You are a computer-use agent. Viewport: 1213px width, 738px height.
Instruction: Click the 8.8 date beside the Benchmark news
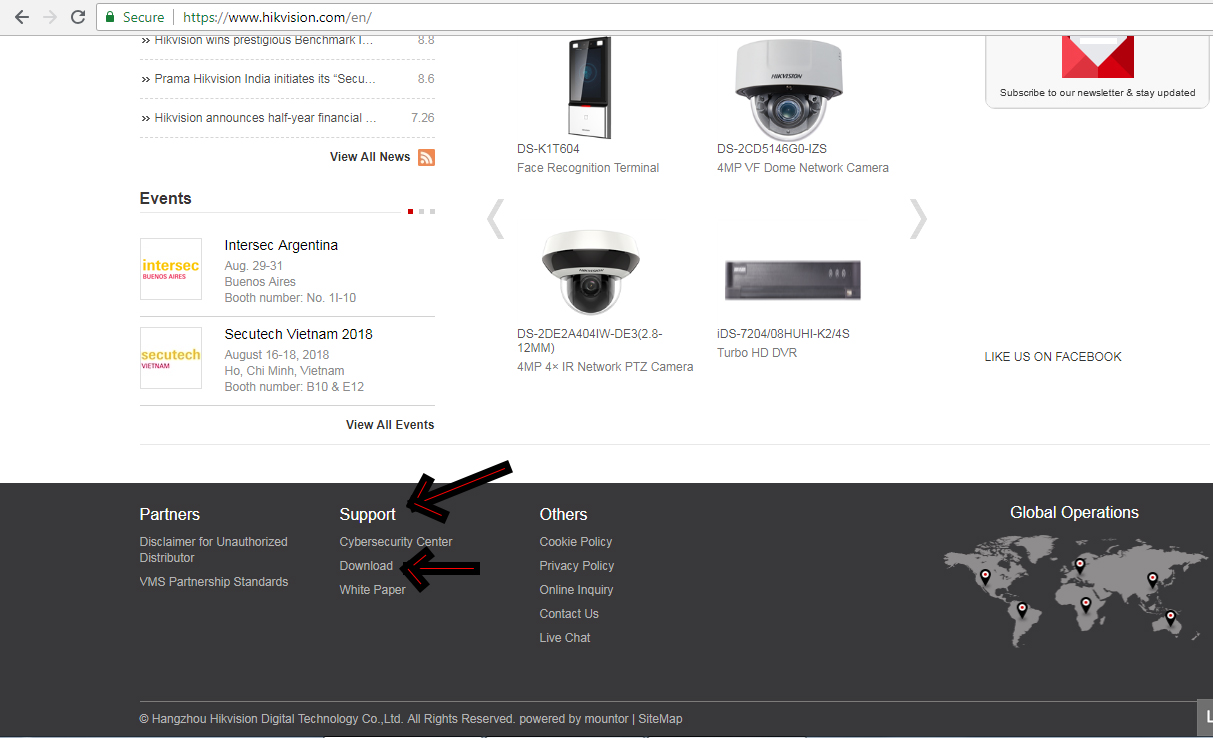[426, 40]
